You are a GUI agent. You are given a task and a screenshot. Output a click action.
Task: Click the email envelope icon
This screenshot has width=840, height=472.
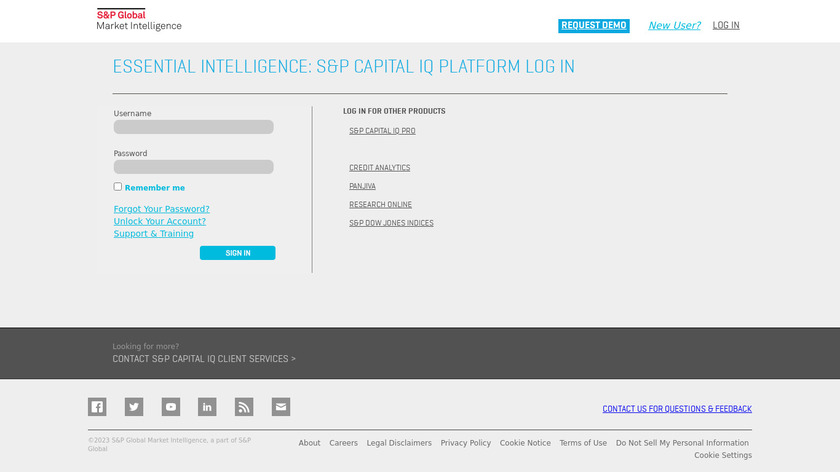coord(281,407)
